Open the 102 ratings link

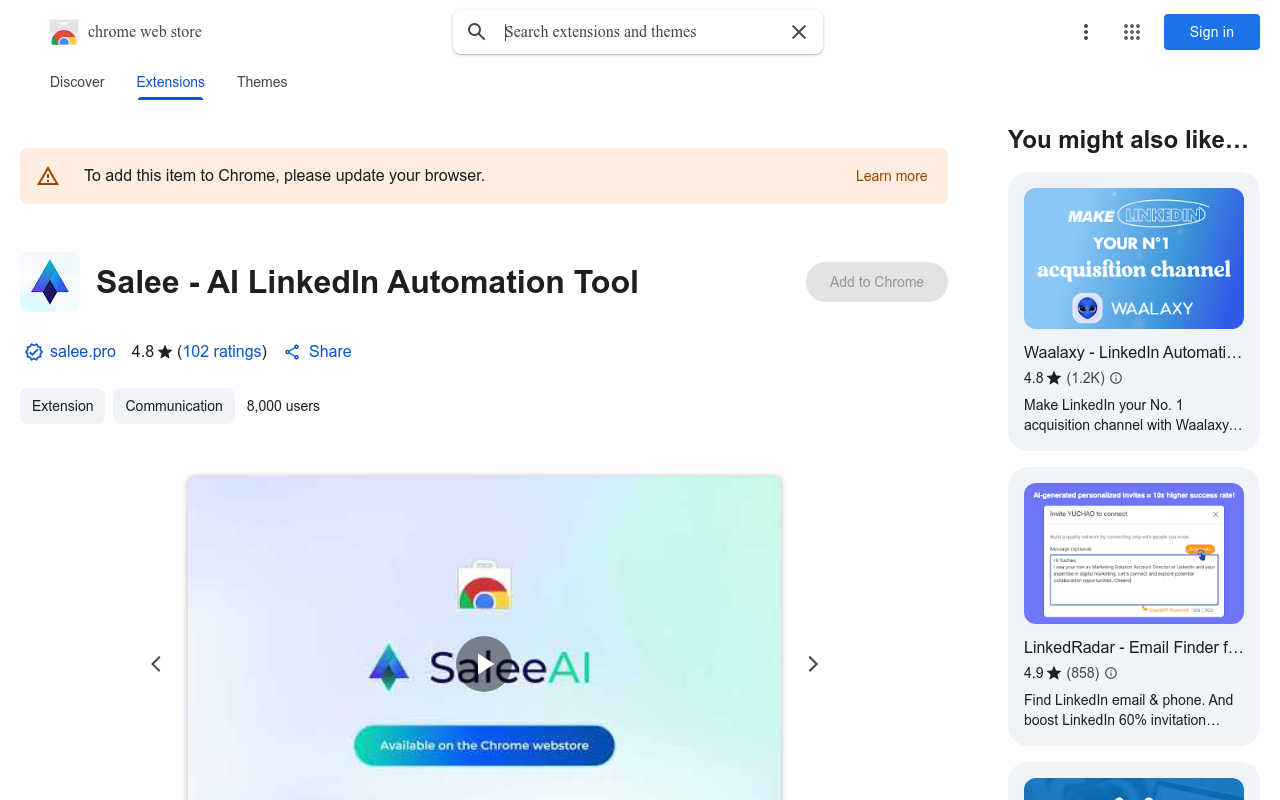[x=222, y=352]
